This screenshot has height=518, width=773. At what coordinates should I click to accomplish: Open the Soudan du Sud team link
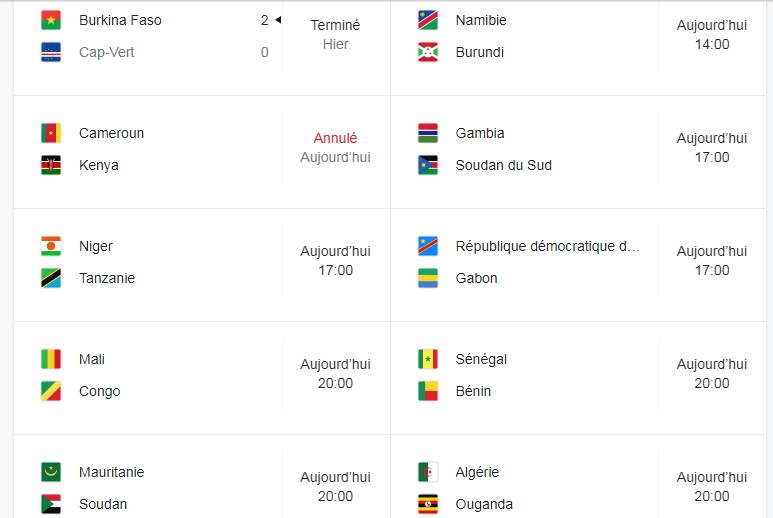[x=503, y=165]
